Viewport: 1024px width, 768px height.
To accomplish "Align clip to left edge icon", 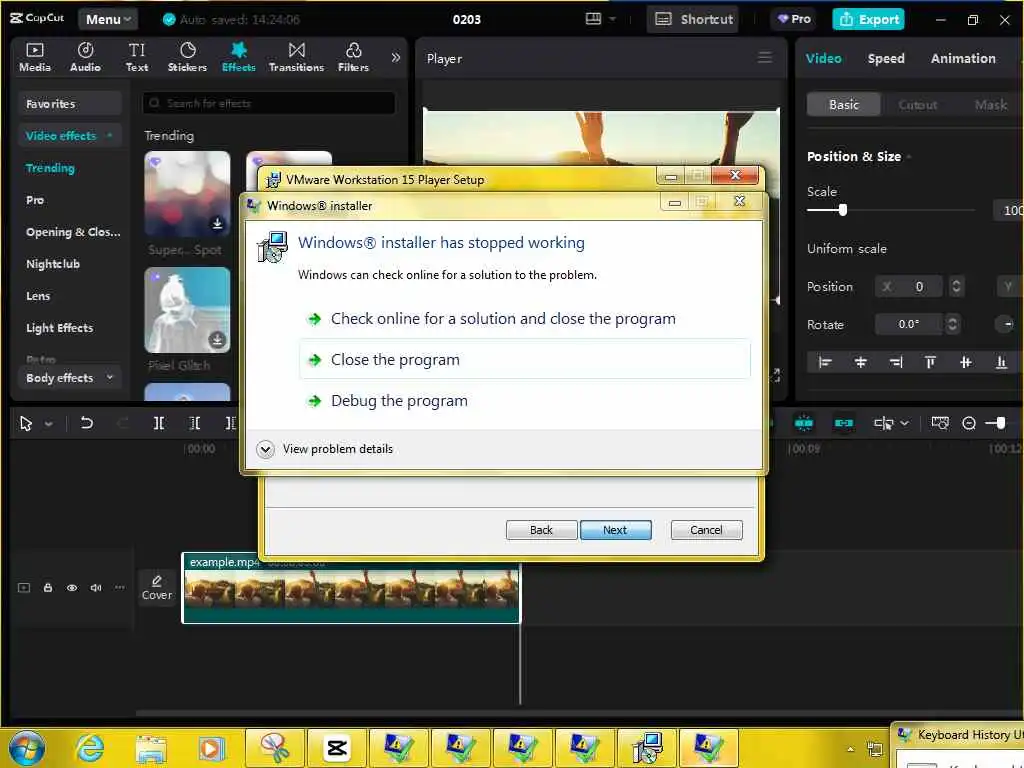I will [x=825, y=362].
